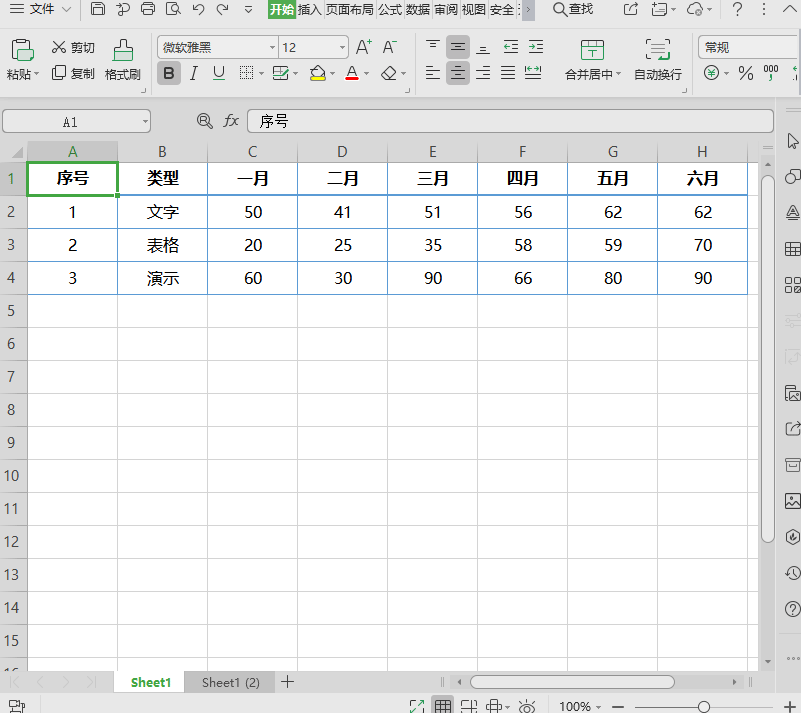Increase indent icon

[535, 47]
